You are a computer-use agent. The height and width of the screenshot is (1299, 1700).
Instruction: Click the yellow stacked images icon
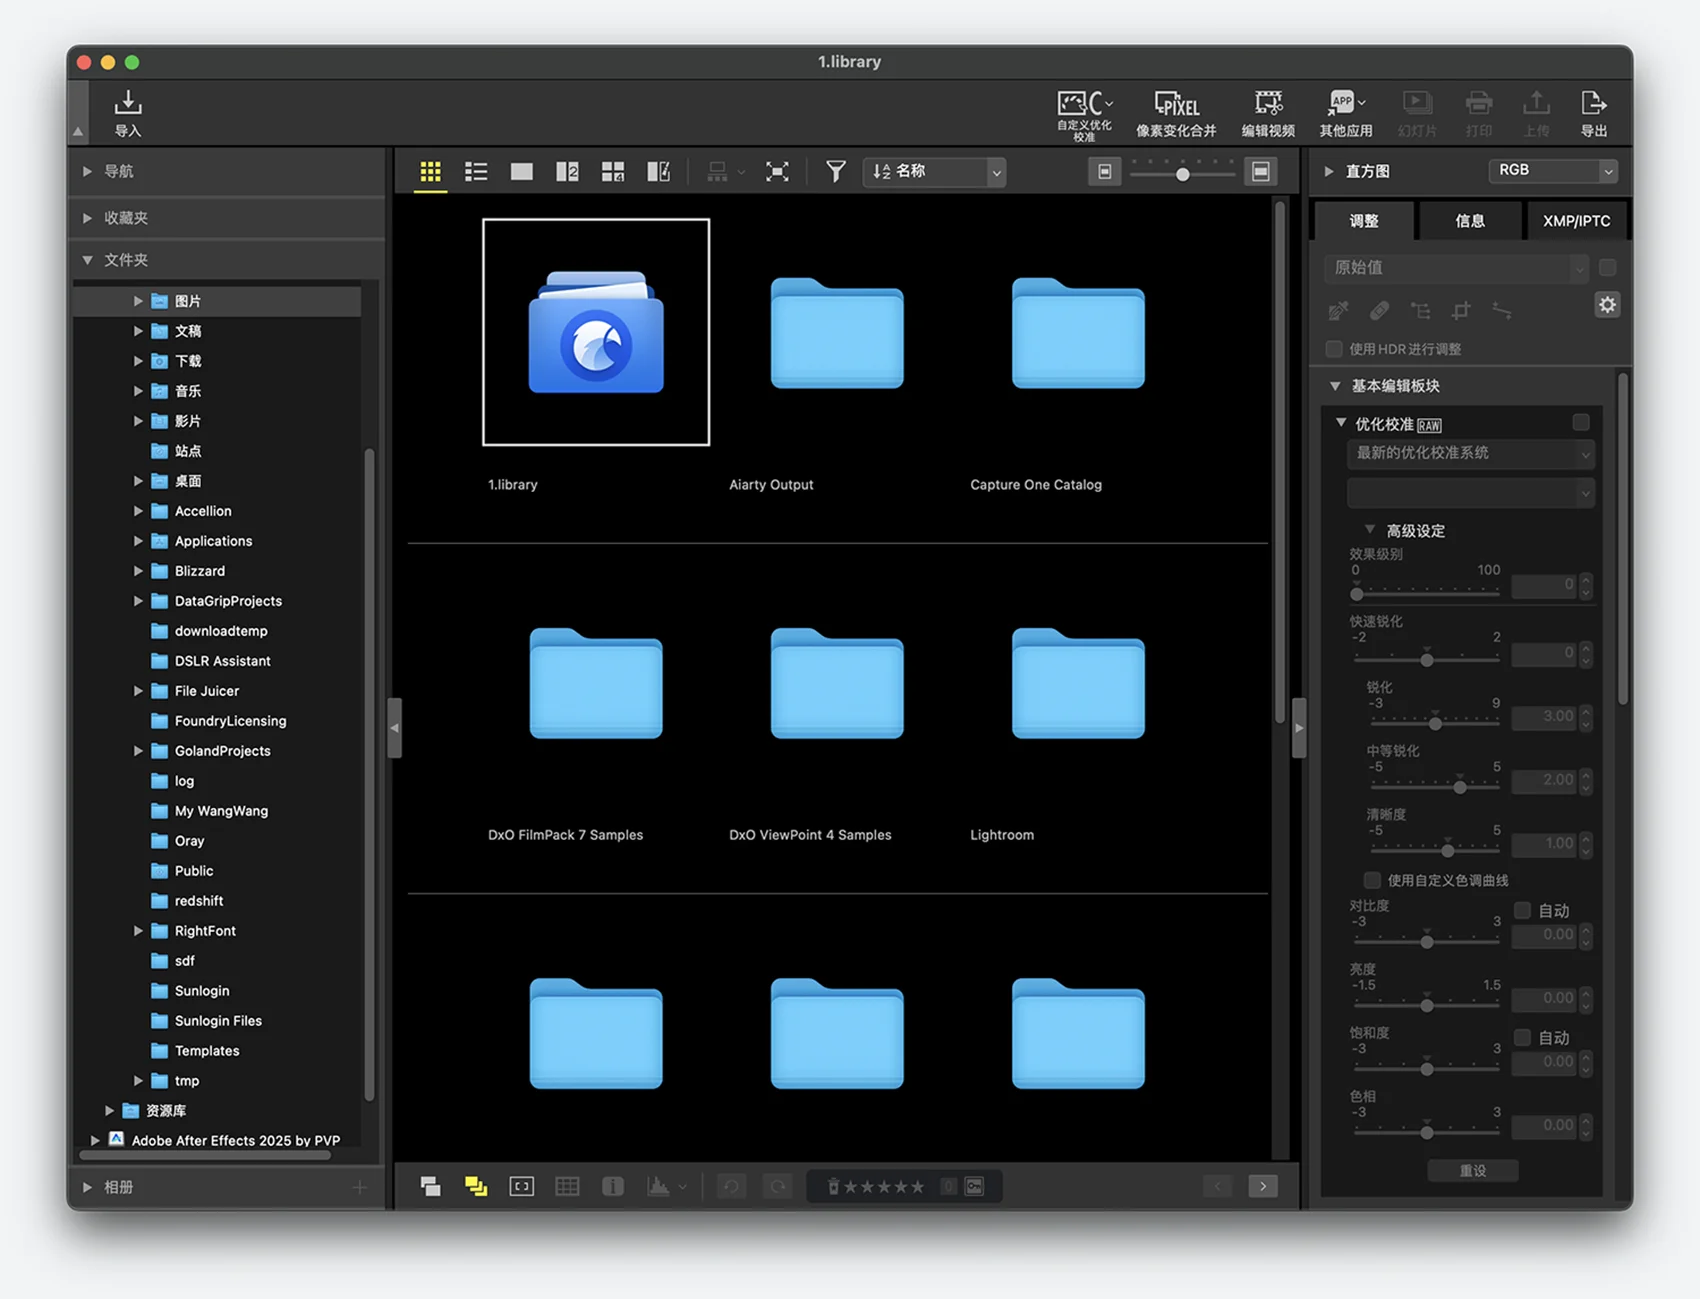476,1187
